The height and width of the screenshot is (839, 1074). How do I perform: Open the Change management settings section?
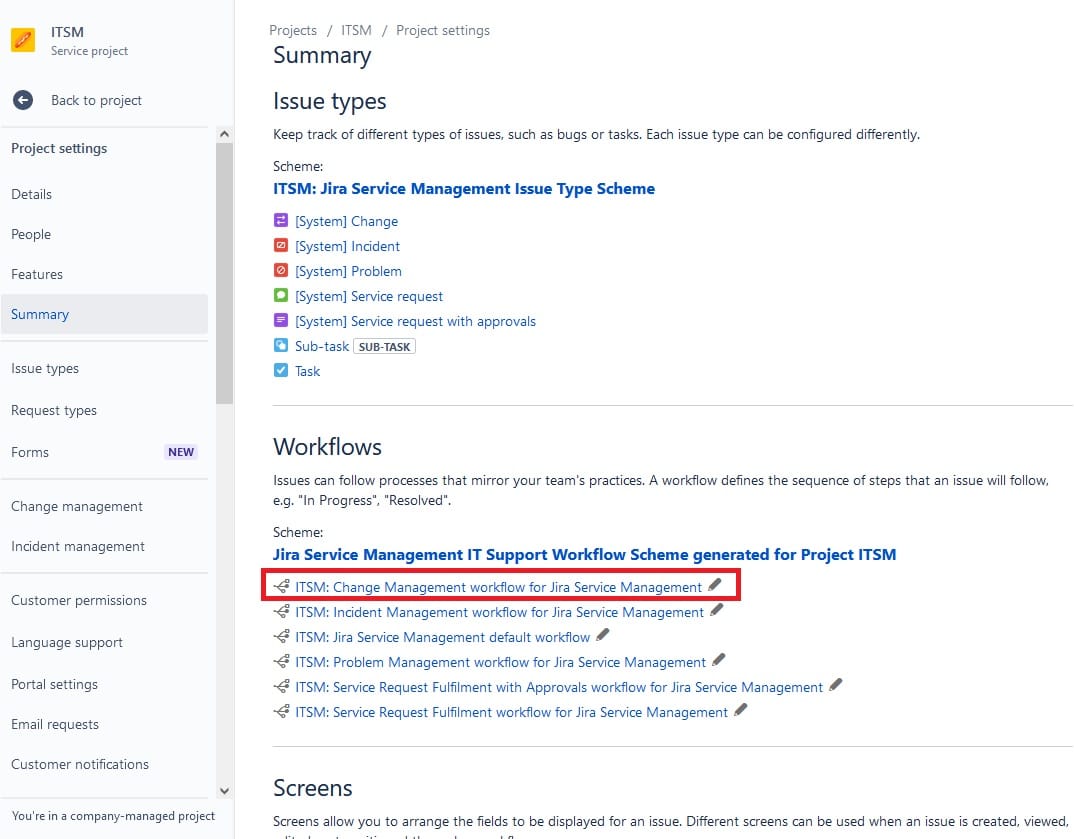[76, 506]
